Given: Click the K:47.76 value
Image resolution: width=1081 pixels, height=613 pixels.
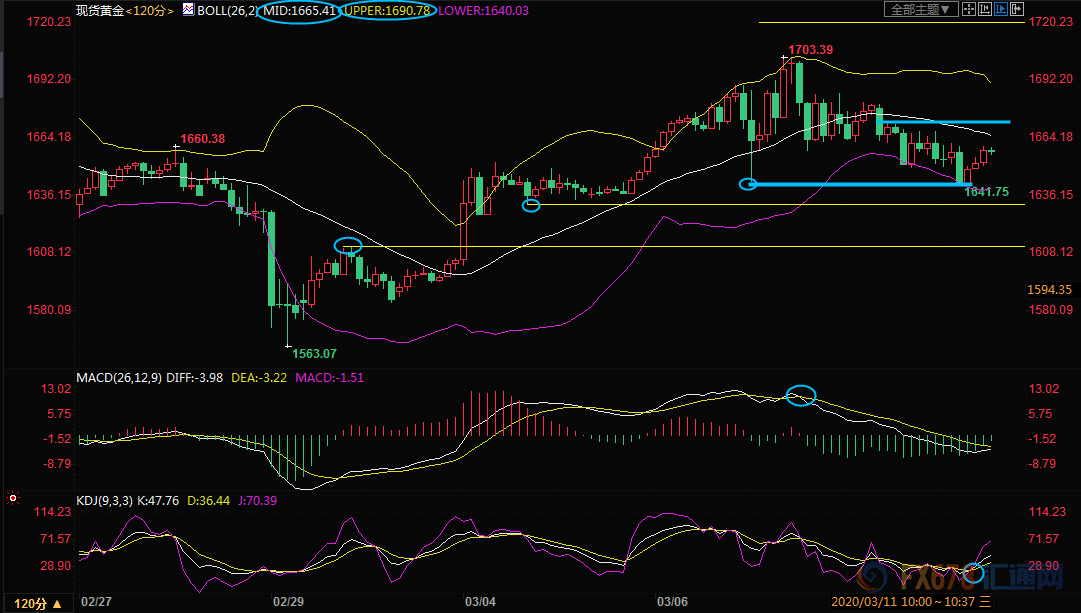Looking at the screenshot, I should click(x=158, y=501).
